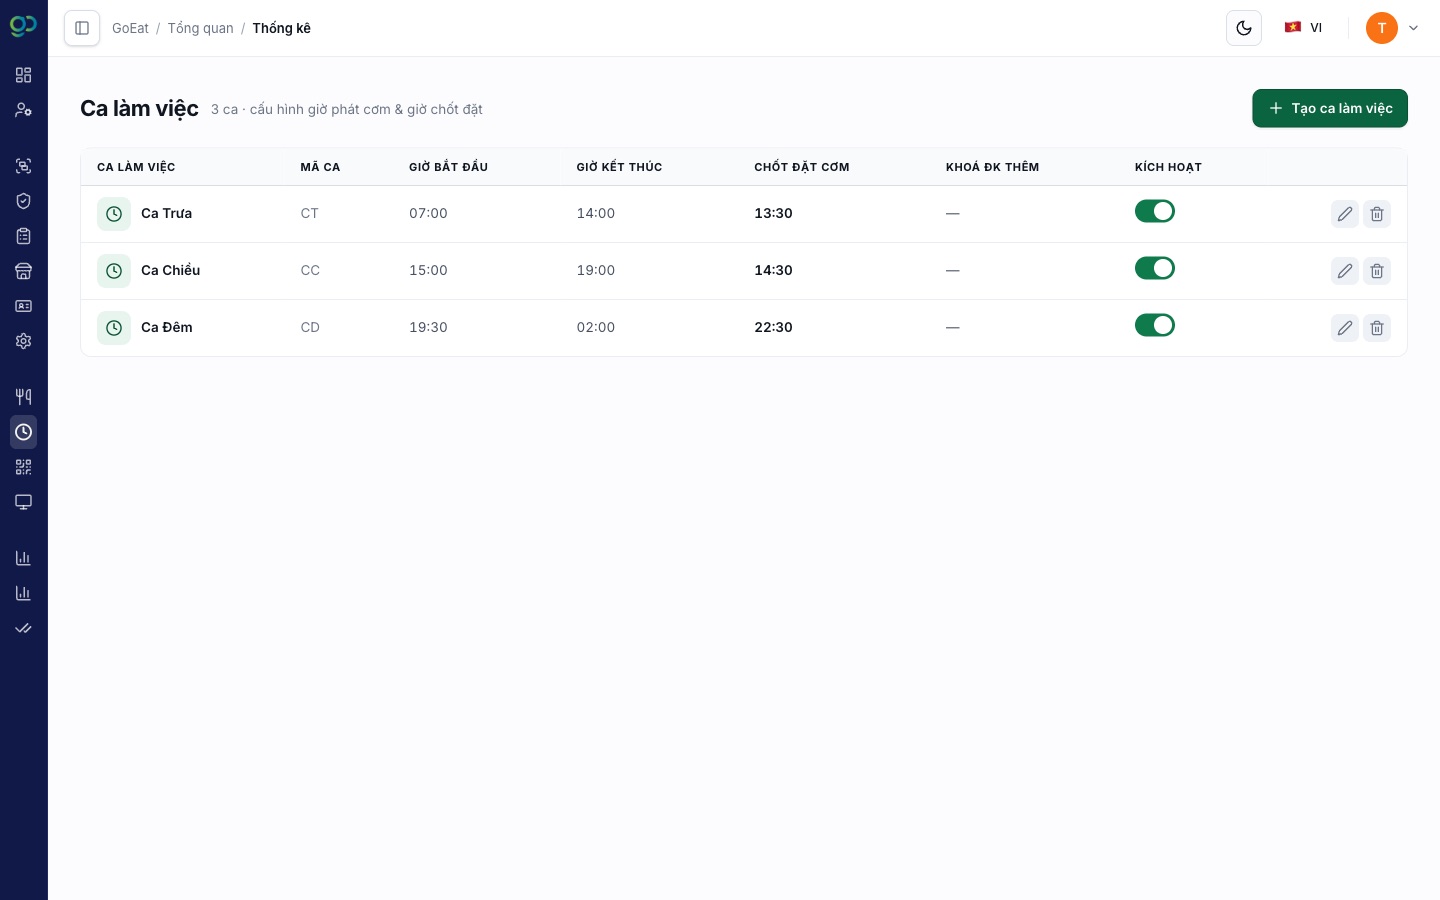
Task: Disable the Ca Chiều activation switch
Action: pyautogui.click(x=1155, y=268)
